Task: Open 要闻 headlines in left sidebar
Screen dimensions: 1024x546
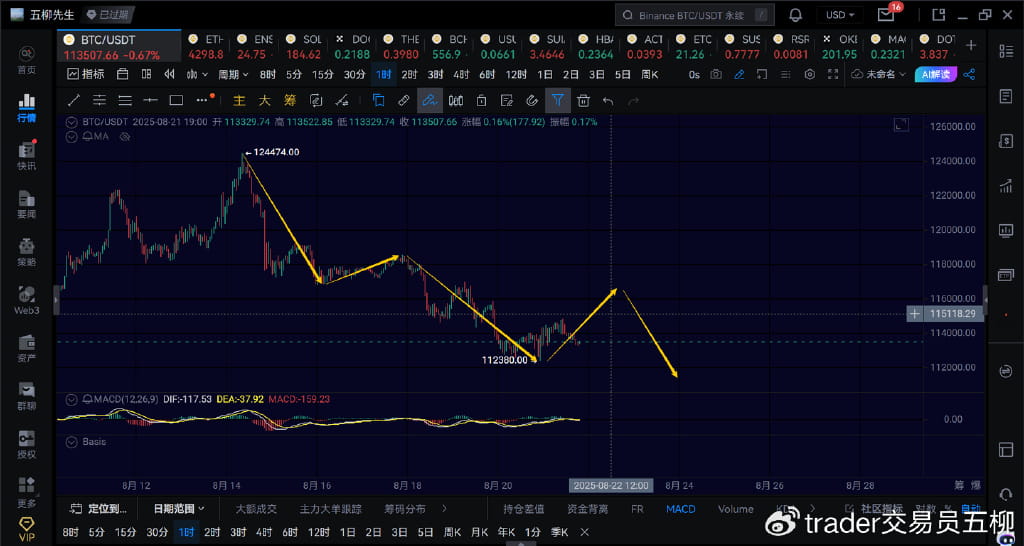Action: coord(27,204)
